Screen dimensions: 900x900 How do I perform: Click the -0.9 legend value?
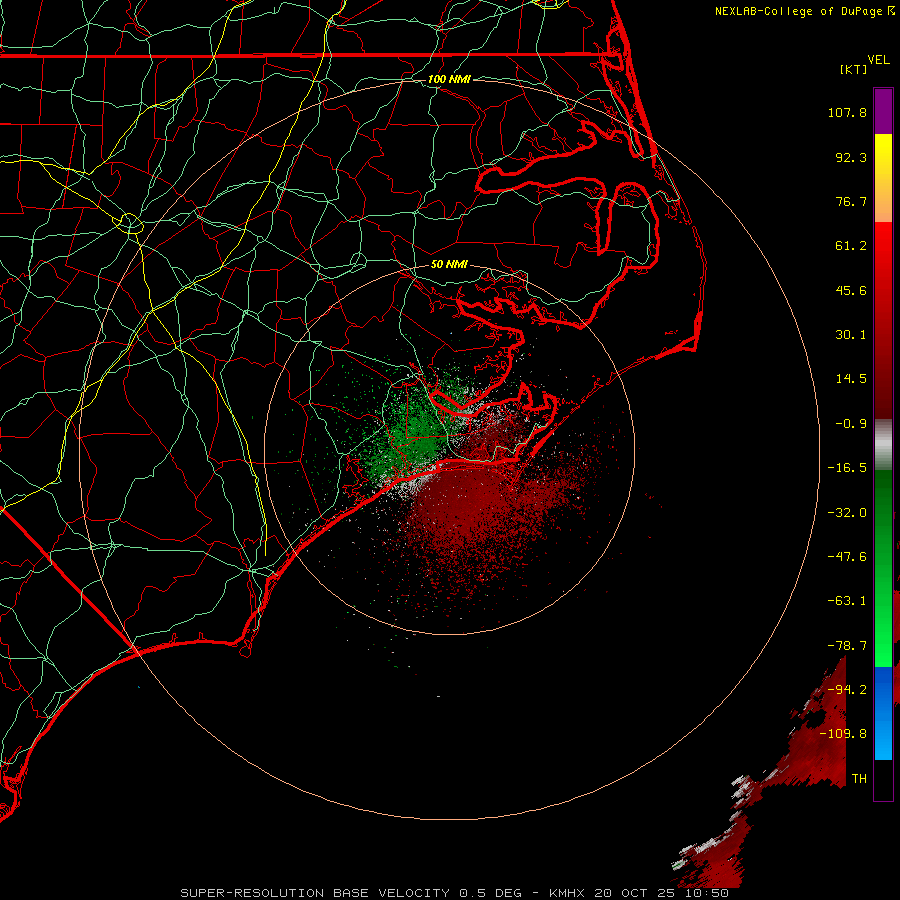coord(851,424)
